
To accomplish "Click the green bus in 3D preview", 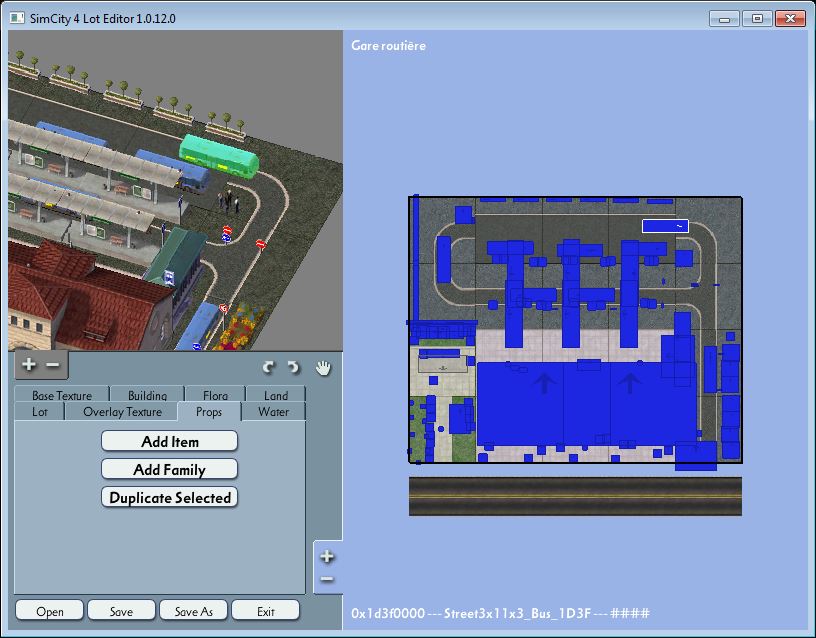I will click(219, 156).
